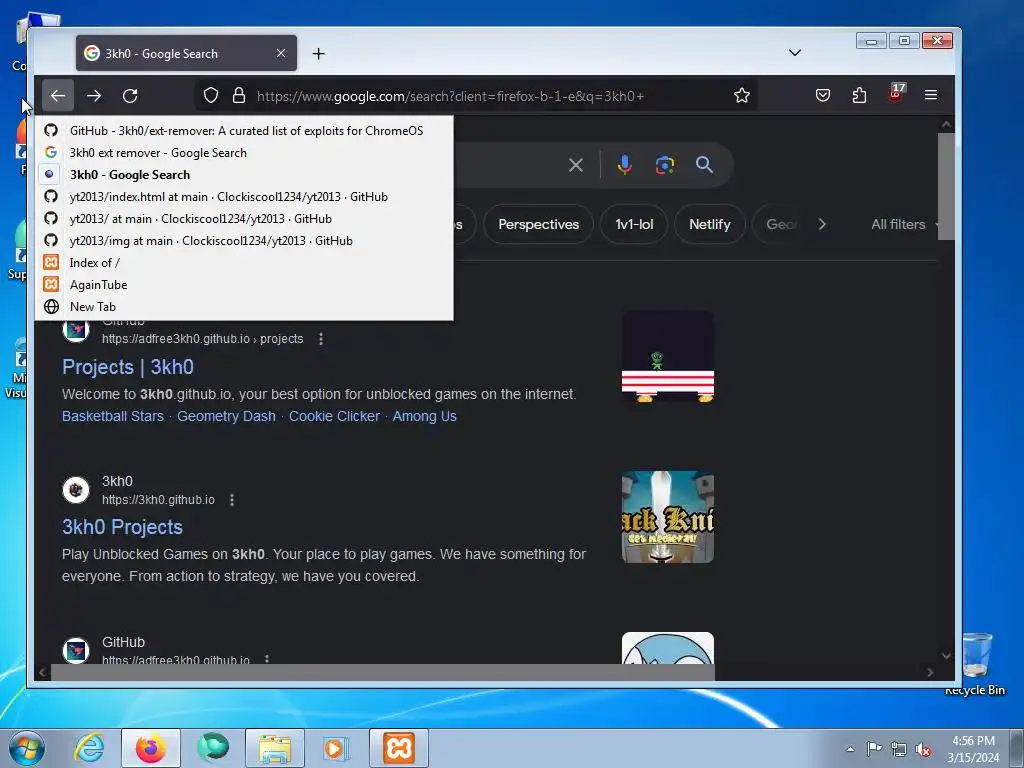Select yt2013/index.html at main history entry

[244, 197]
